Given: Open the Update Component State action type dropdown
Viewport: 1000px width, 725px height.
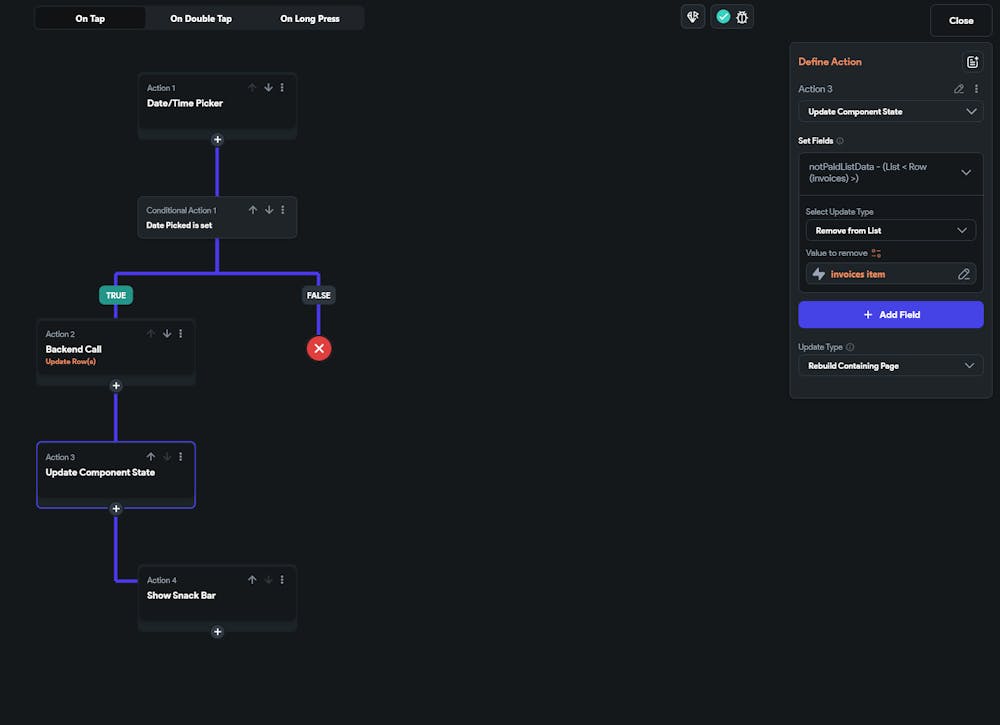Looking at the screenshot, I should click(x=890, y=112).
